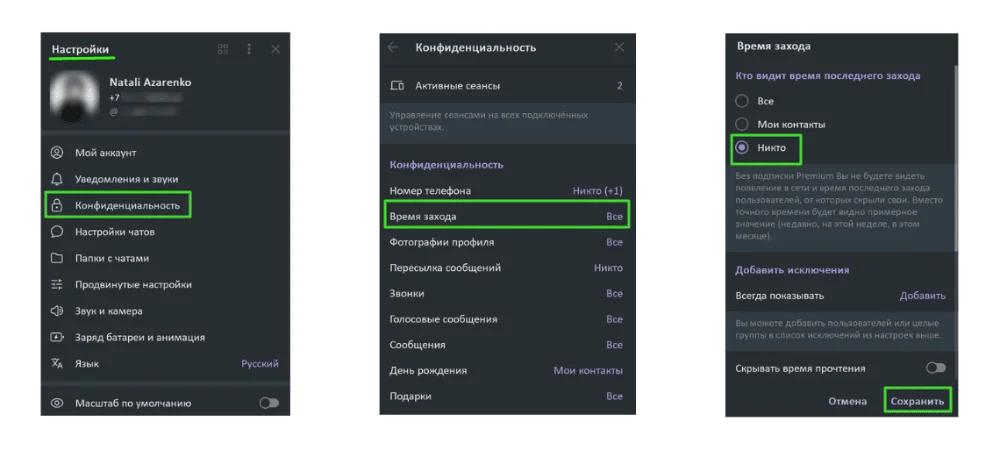Image resolution: width=1000 pixels, height=449 pixels.
Task: Click the notifications bell icon
Action: [57, 179]
